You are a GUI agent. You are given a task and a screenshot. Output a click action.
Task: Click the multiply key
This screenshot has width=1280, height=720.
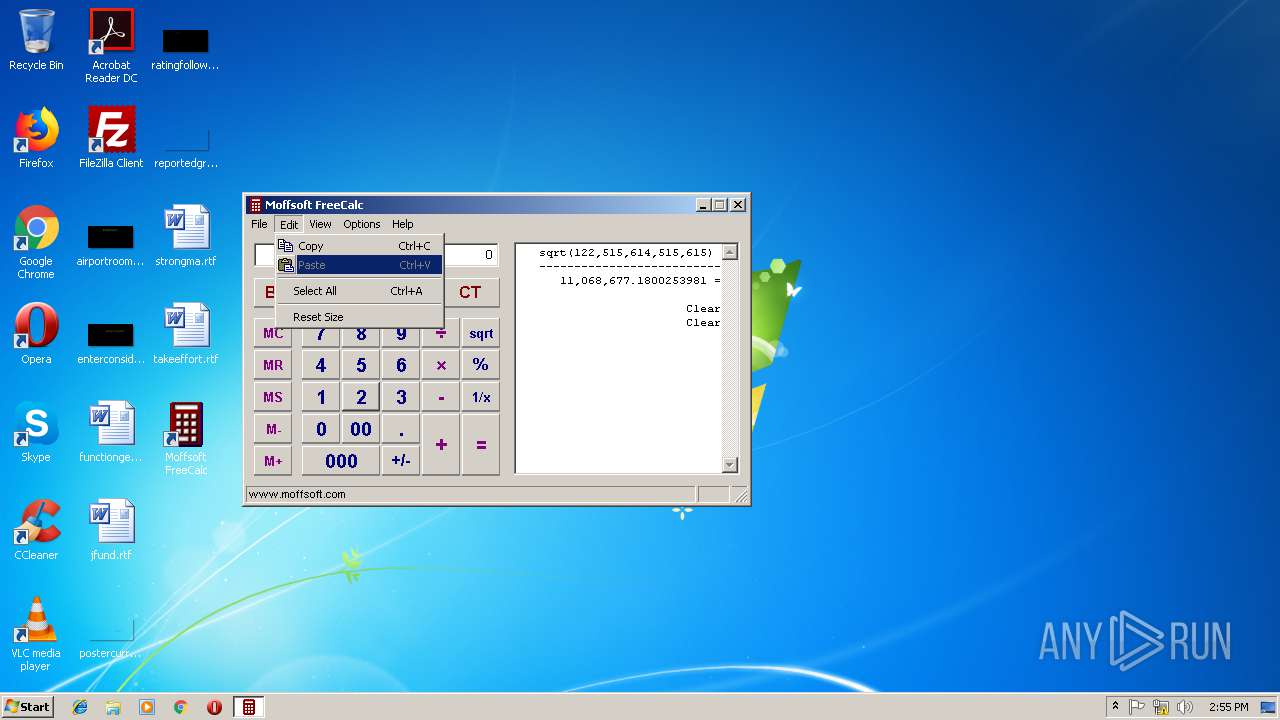[441, 365]
